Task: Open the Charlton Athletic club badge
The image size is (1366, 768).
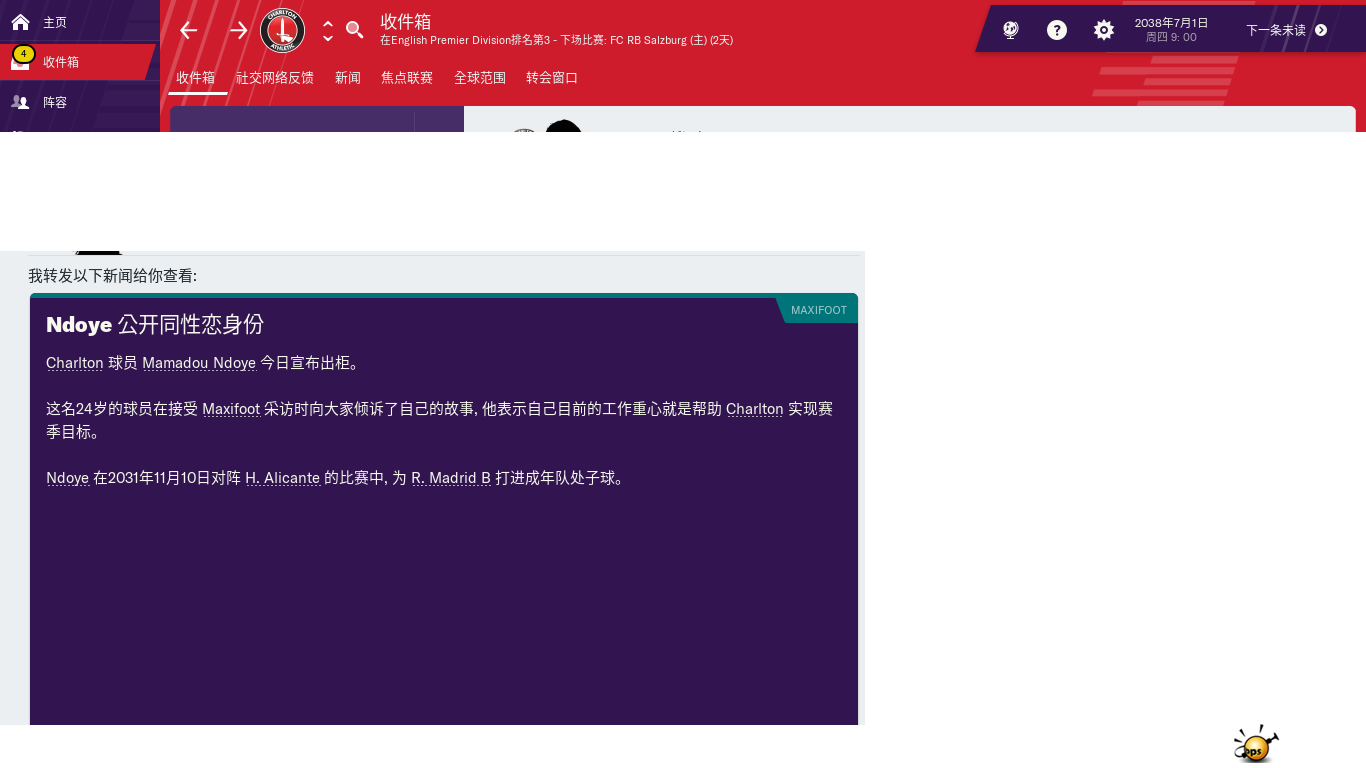Action: [x=282, y=30]
